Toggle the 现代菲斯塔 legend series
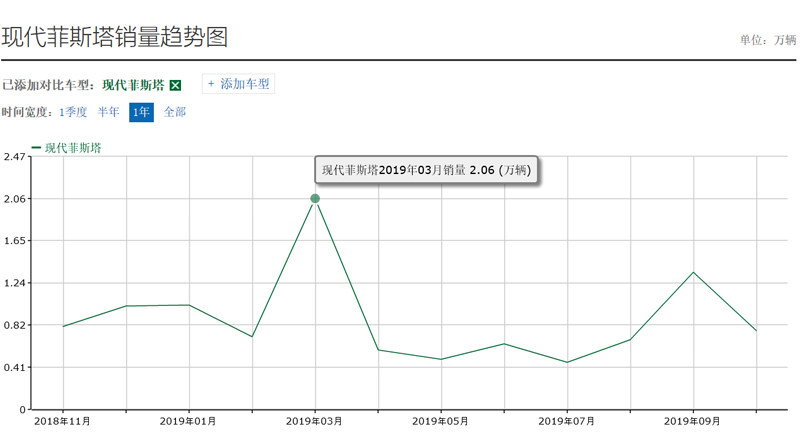The width and height of the screenshot is (800, 446). 66,148
